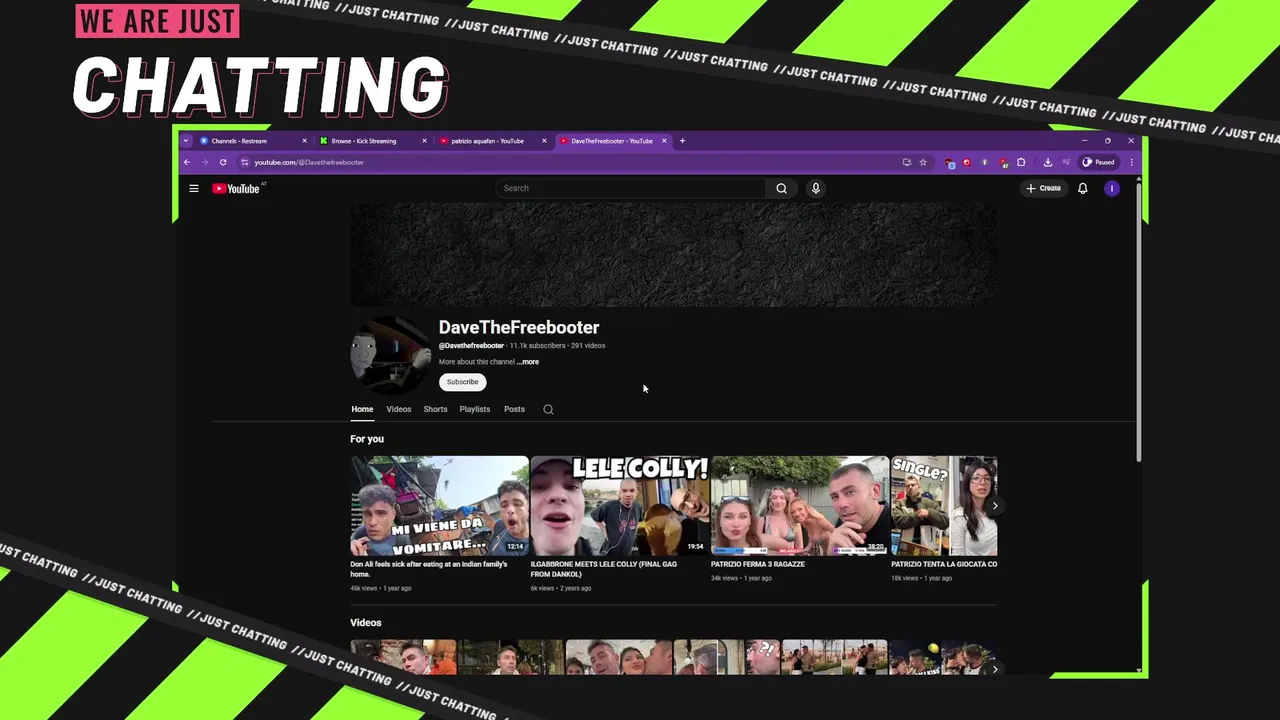Viewport: 1280px width, 720px height.
Task: Click the red circular extension icon
Action: point(966,162)
